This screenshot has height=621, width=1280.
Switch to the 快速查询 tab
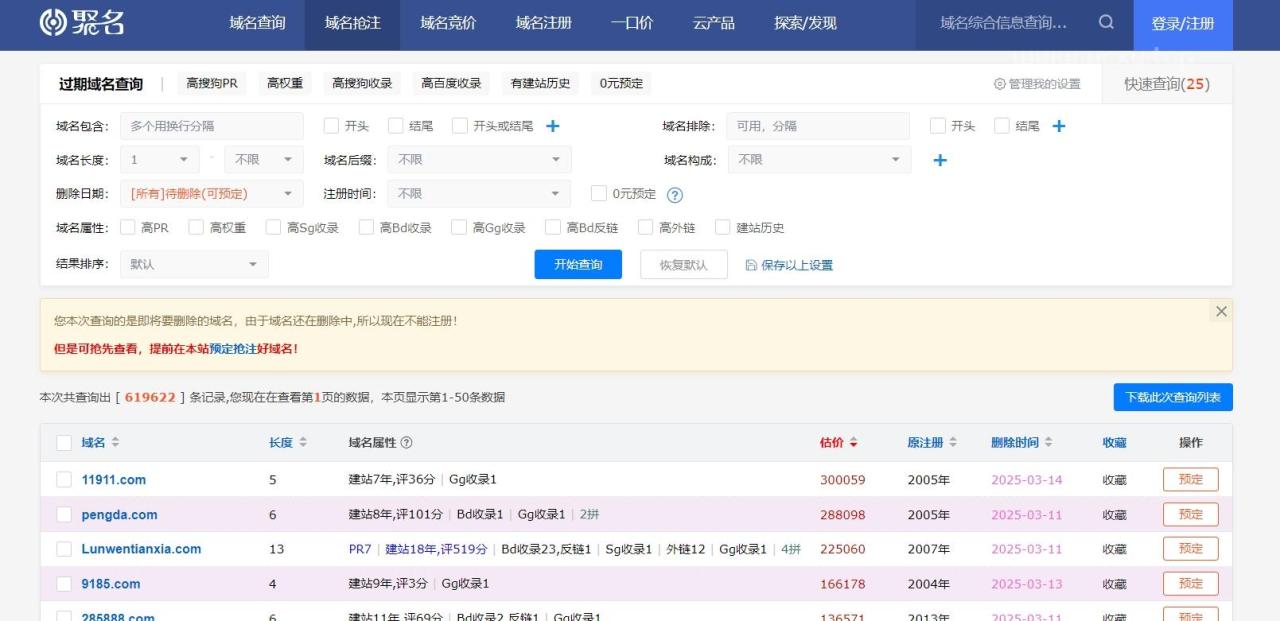pos(1166,84)
